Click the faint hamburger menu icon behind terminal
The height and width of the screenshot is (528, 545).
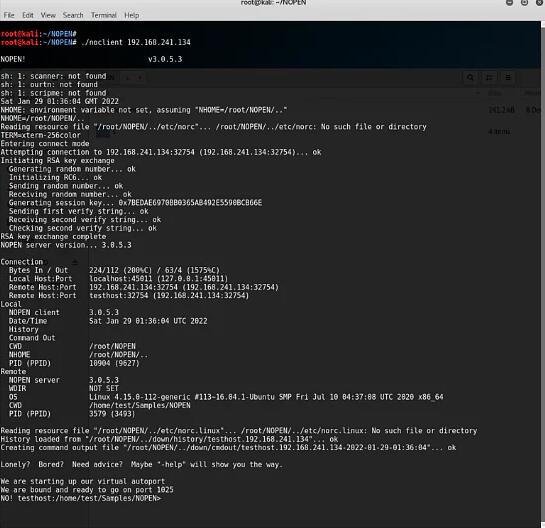(508, 77)
